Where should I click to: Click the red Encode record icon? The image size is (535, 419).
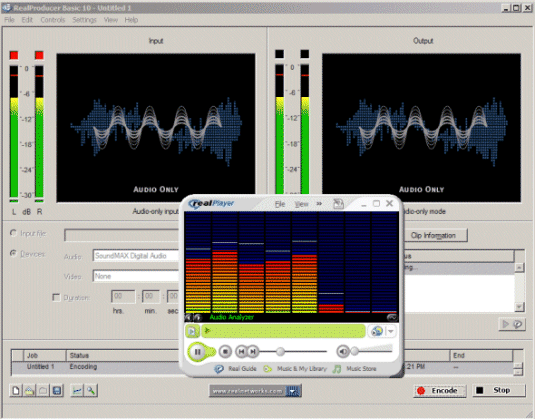(421, 391)
